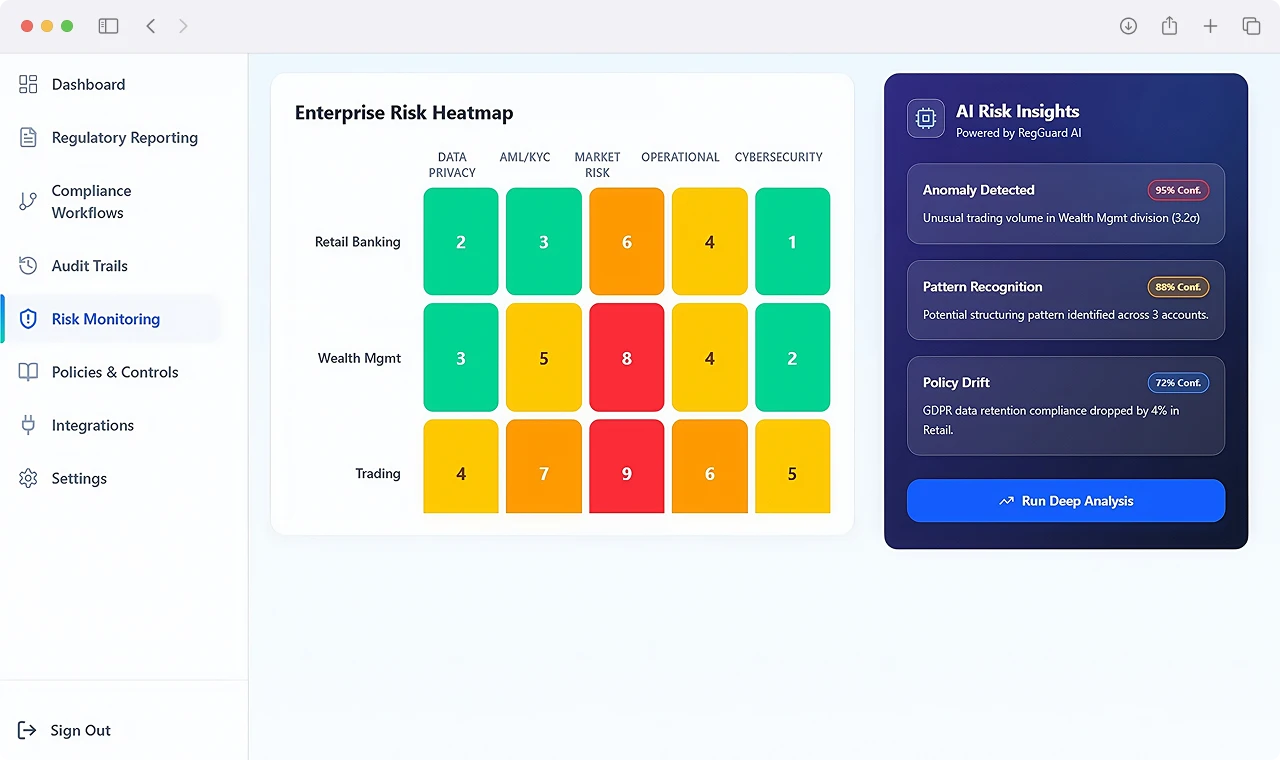Open the Policy Drift insight card

[1066, 406]
